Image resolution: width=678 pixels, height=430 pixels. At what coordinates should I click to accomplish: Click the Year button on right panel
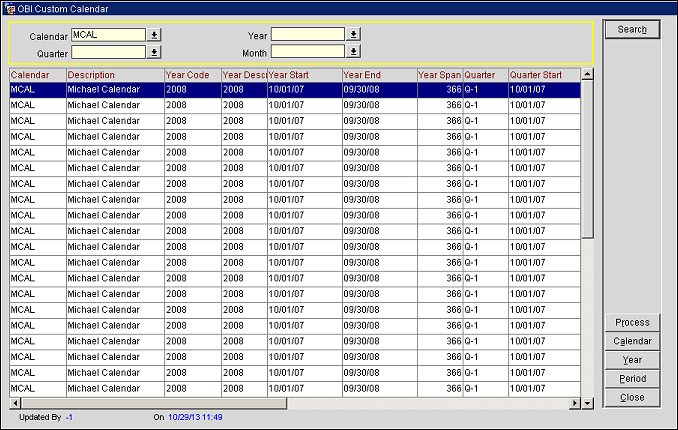[x=631, y=360]
